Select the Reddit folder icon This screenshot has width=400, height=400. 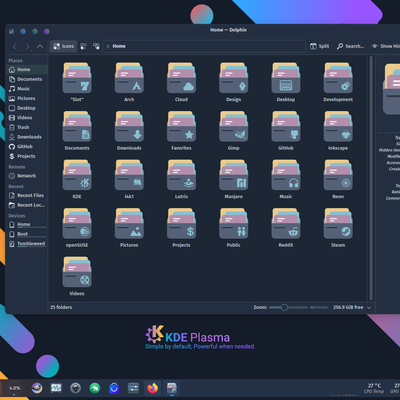click(x=286, y=224)
